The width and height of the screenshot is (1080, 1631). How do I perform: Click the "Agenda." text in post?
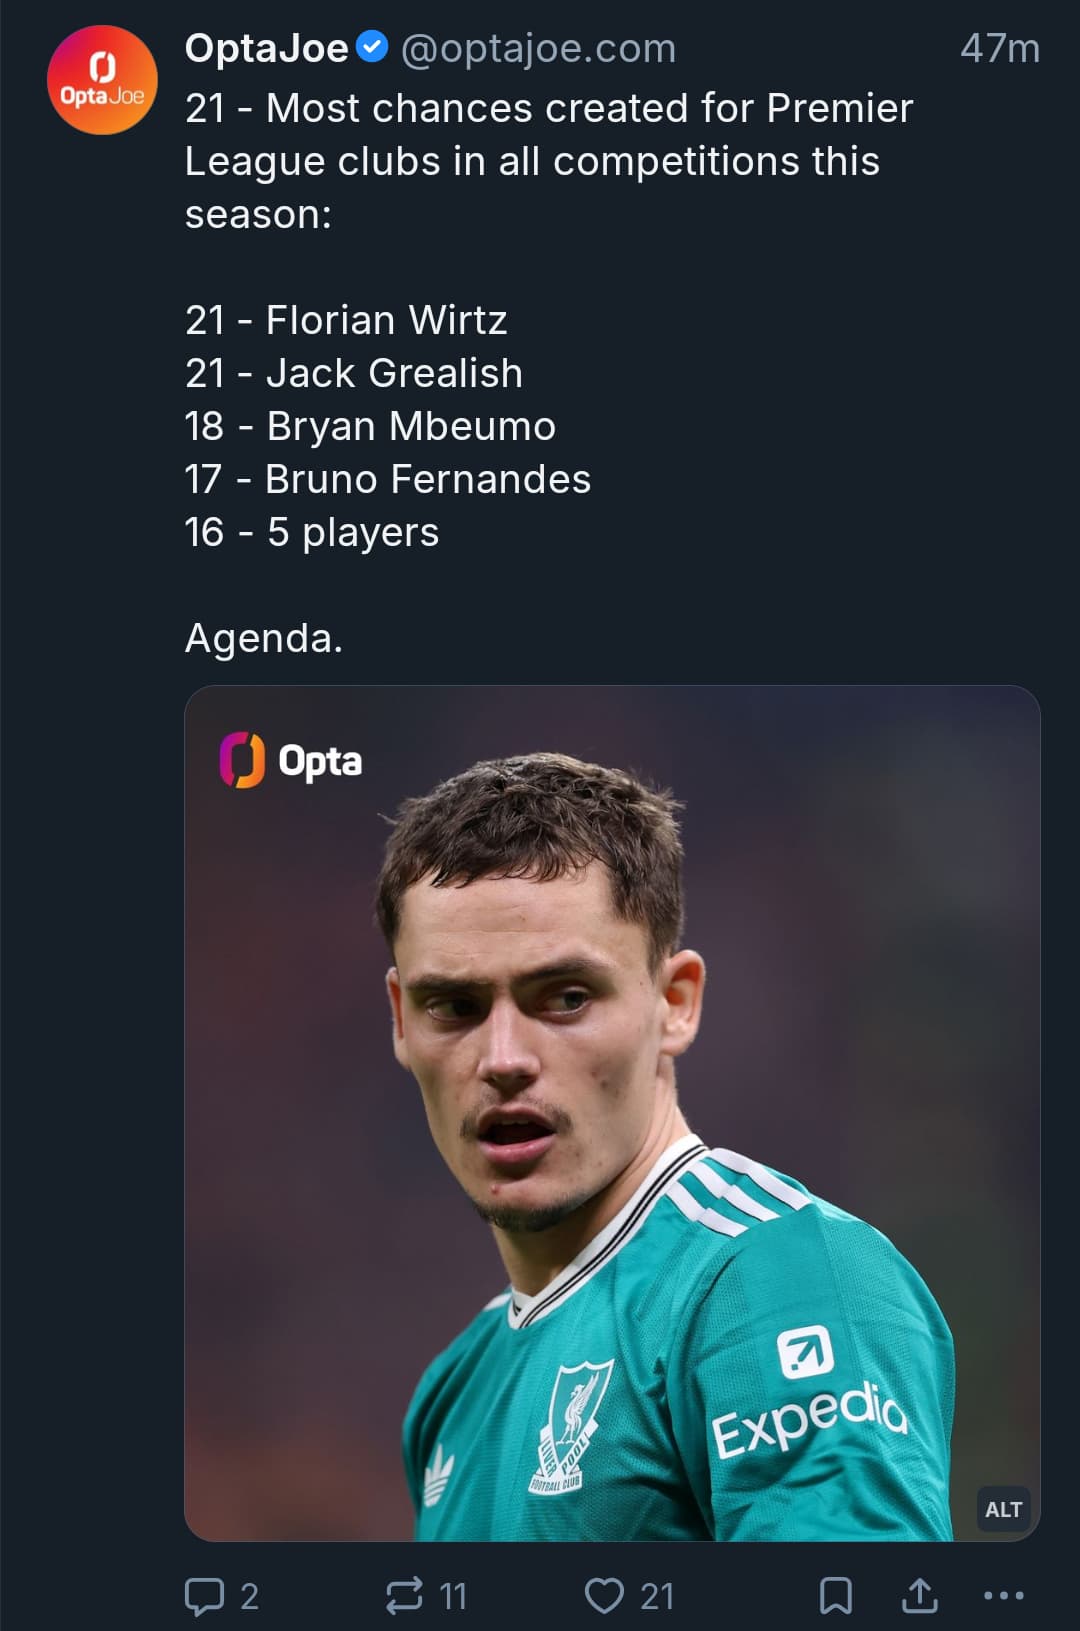pos(264,638)
